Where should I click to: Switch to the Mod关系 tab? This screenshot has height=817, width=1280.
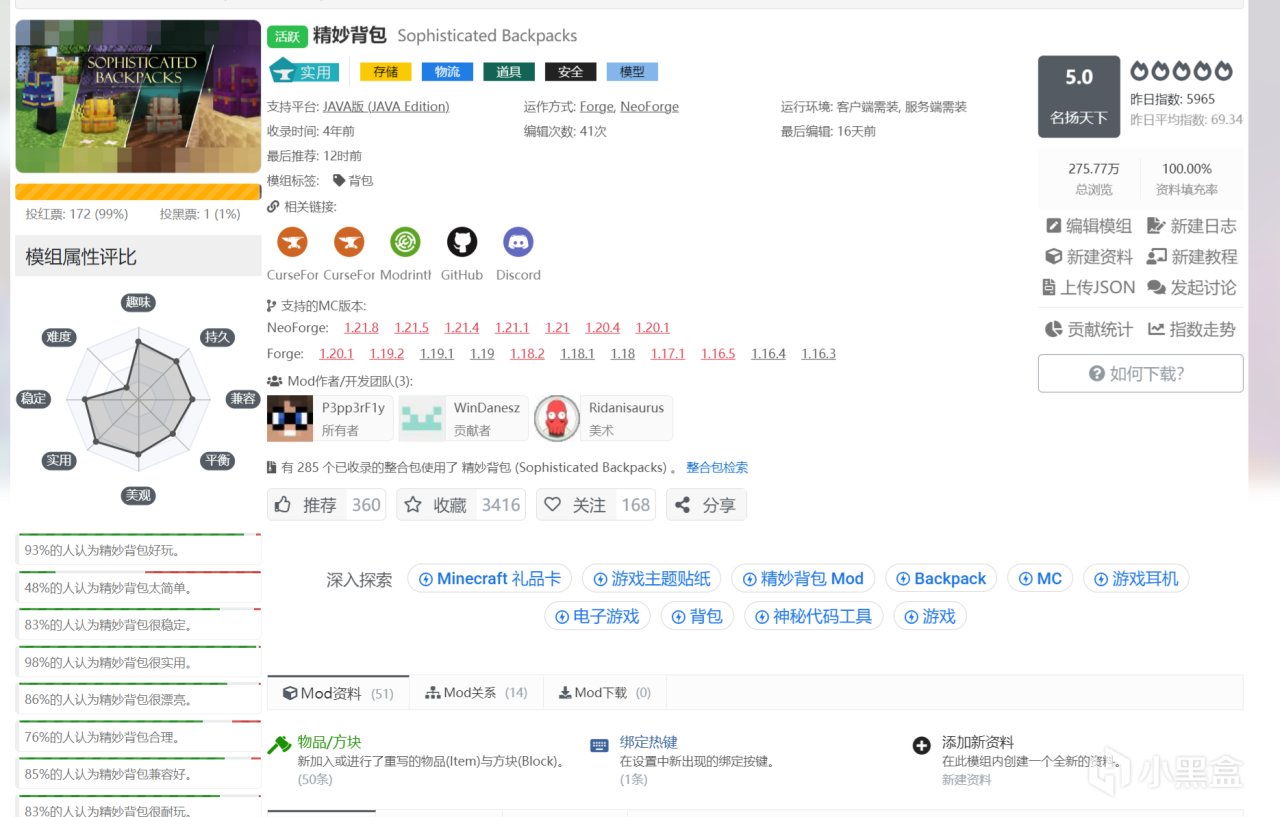[476, 692]
